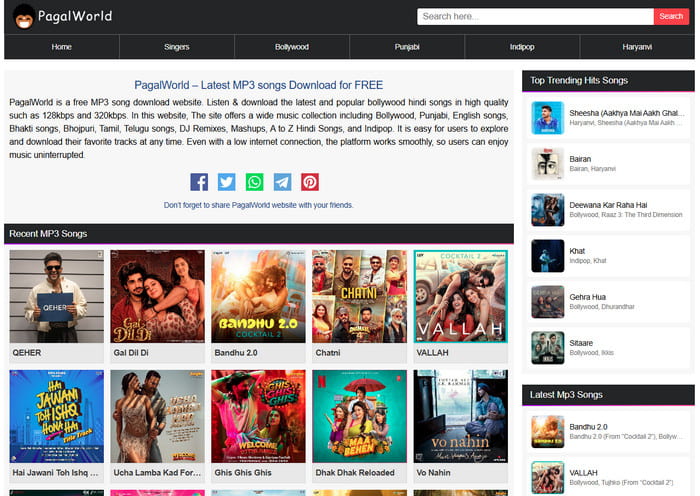The width and height of the screenshot is (700, 496).
Task: Open the Home menu item
Action: click(62, 47)
